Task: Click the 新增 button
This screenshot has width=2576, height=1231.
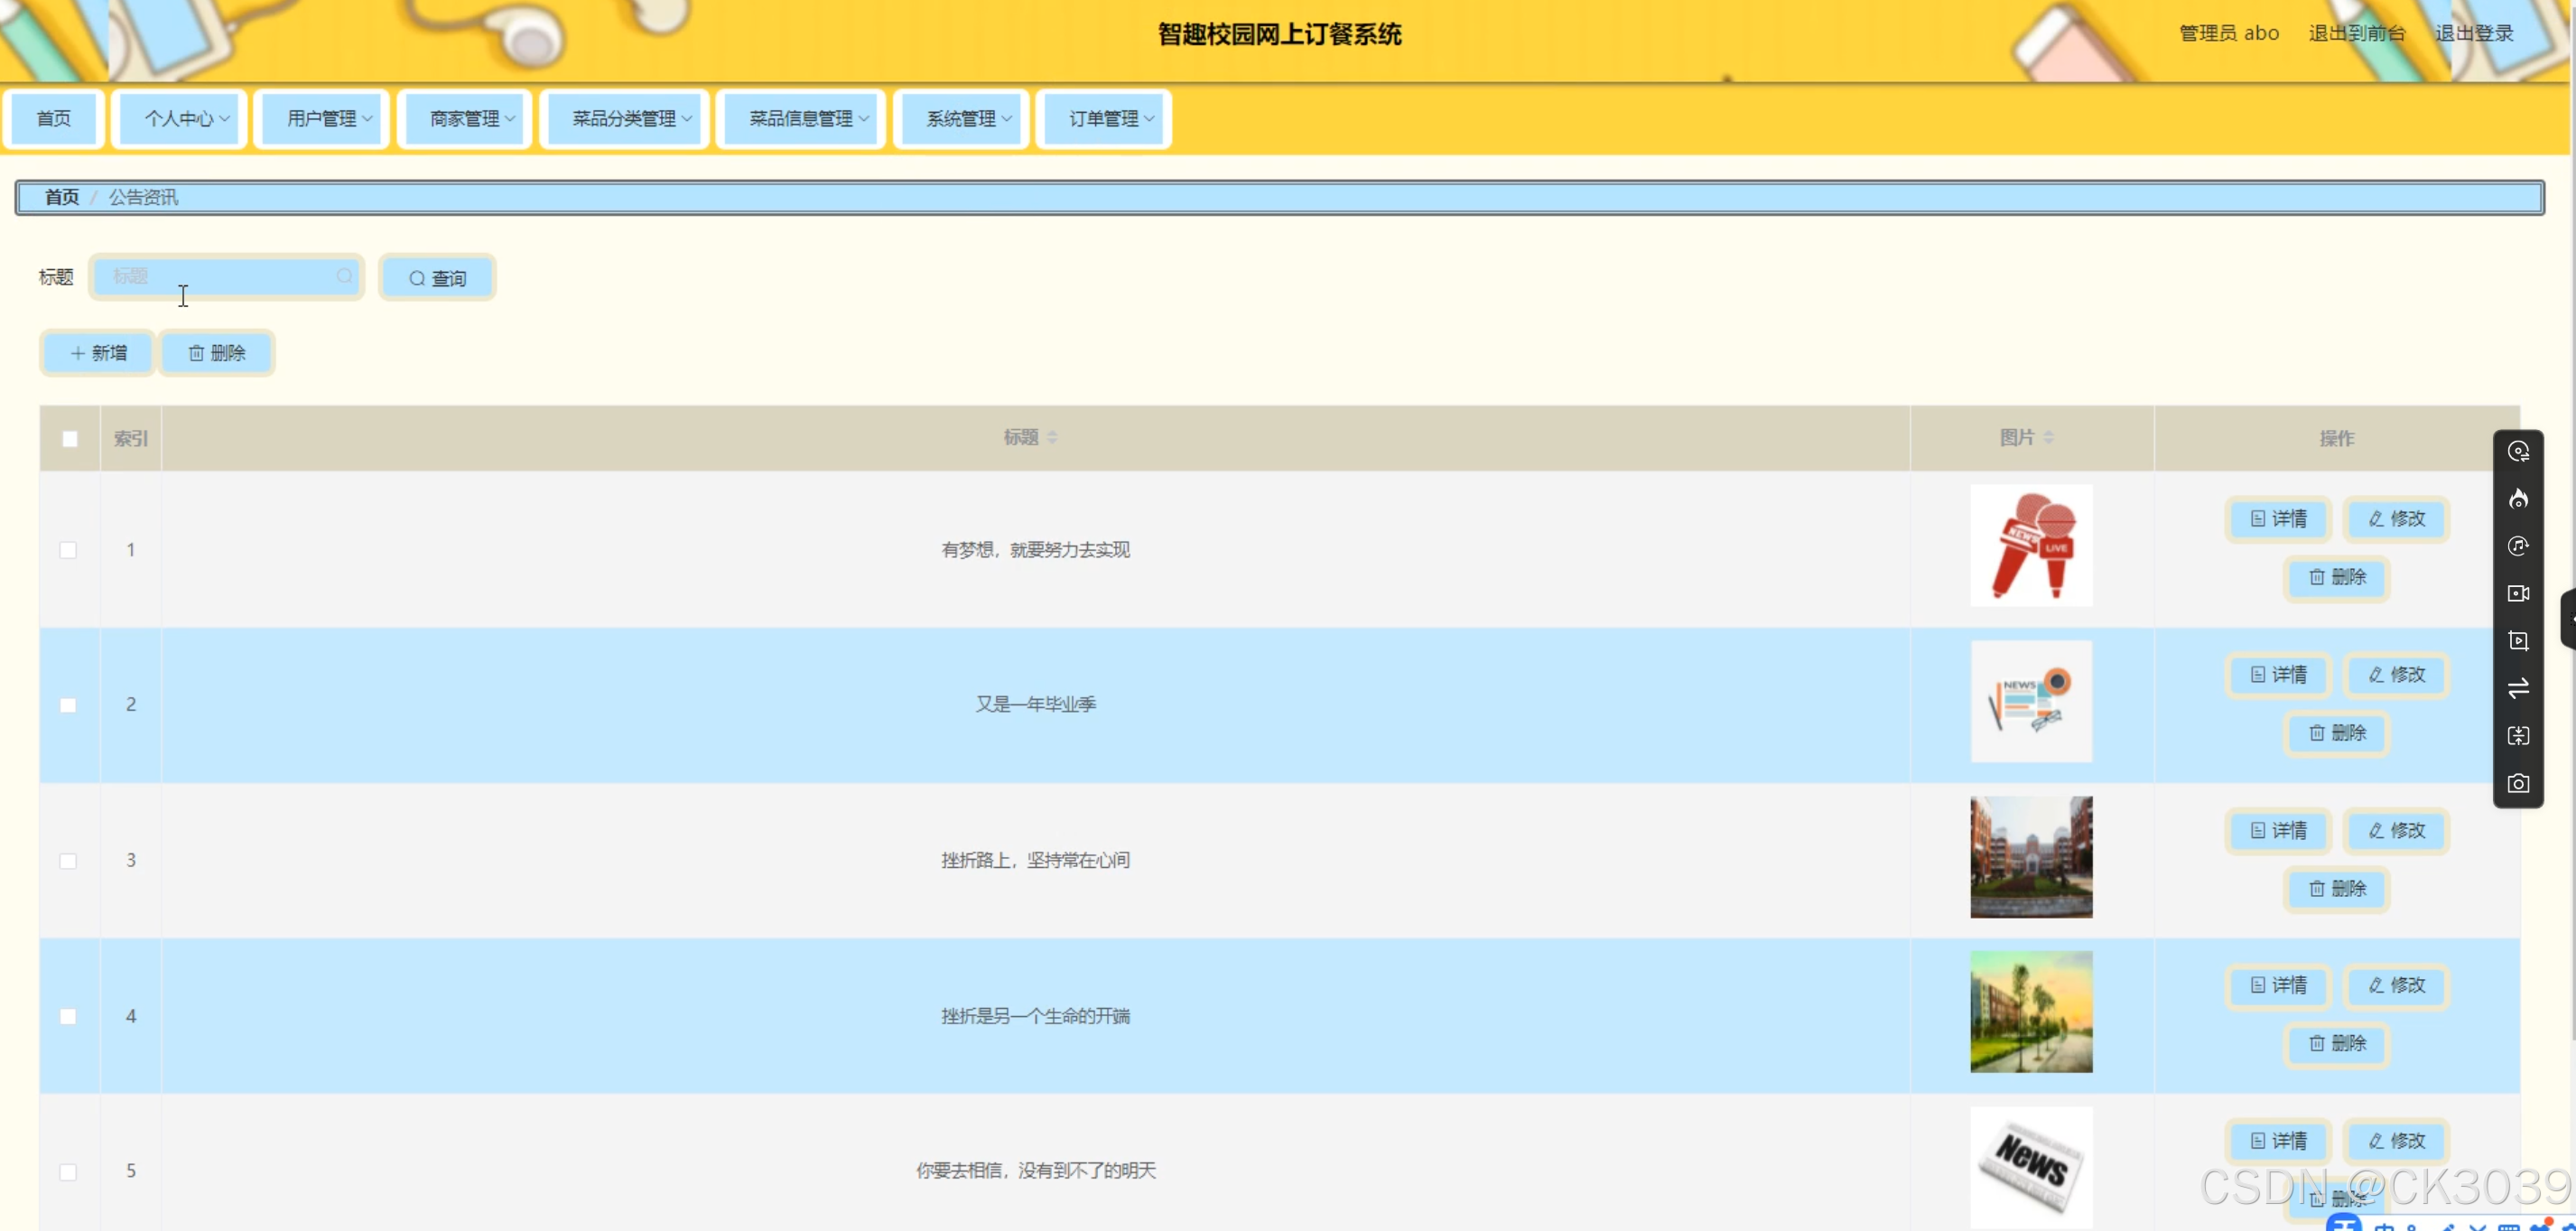Action: (x=98, y=353)
